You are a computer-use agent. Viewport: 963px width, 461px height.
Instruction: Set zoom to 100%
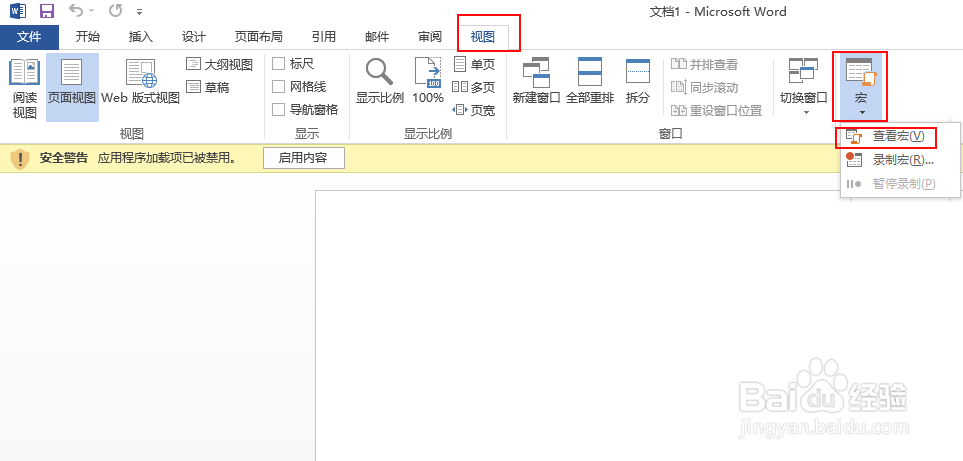click(x=428, y=82)
